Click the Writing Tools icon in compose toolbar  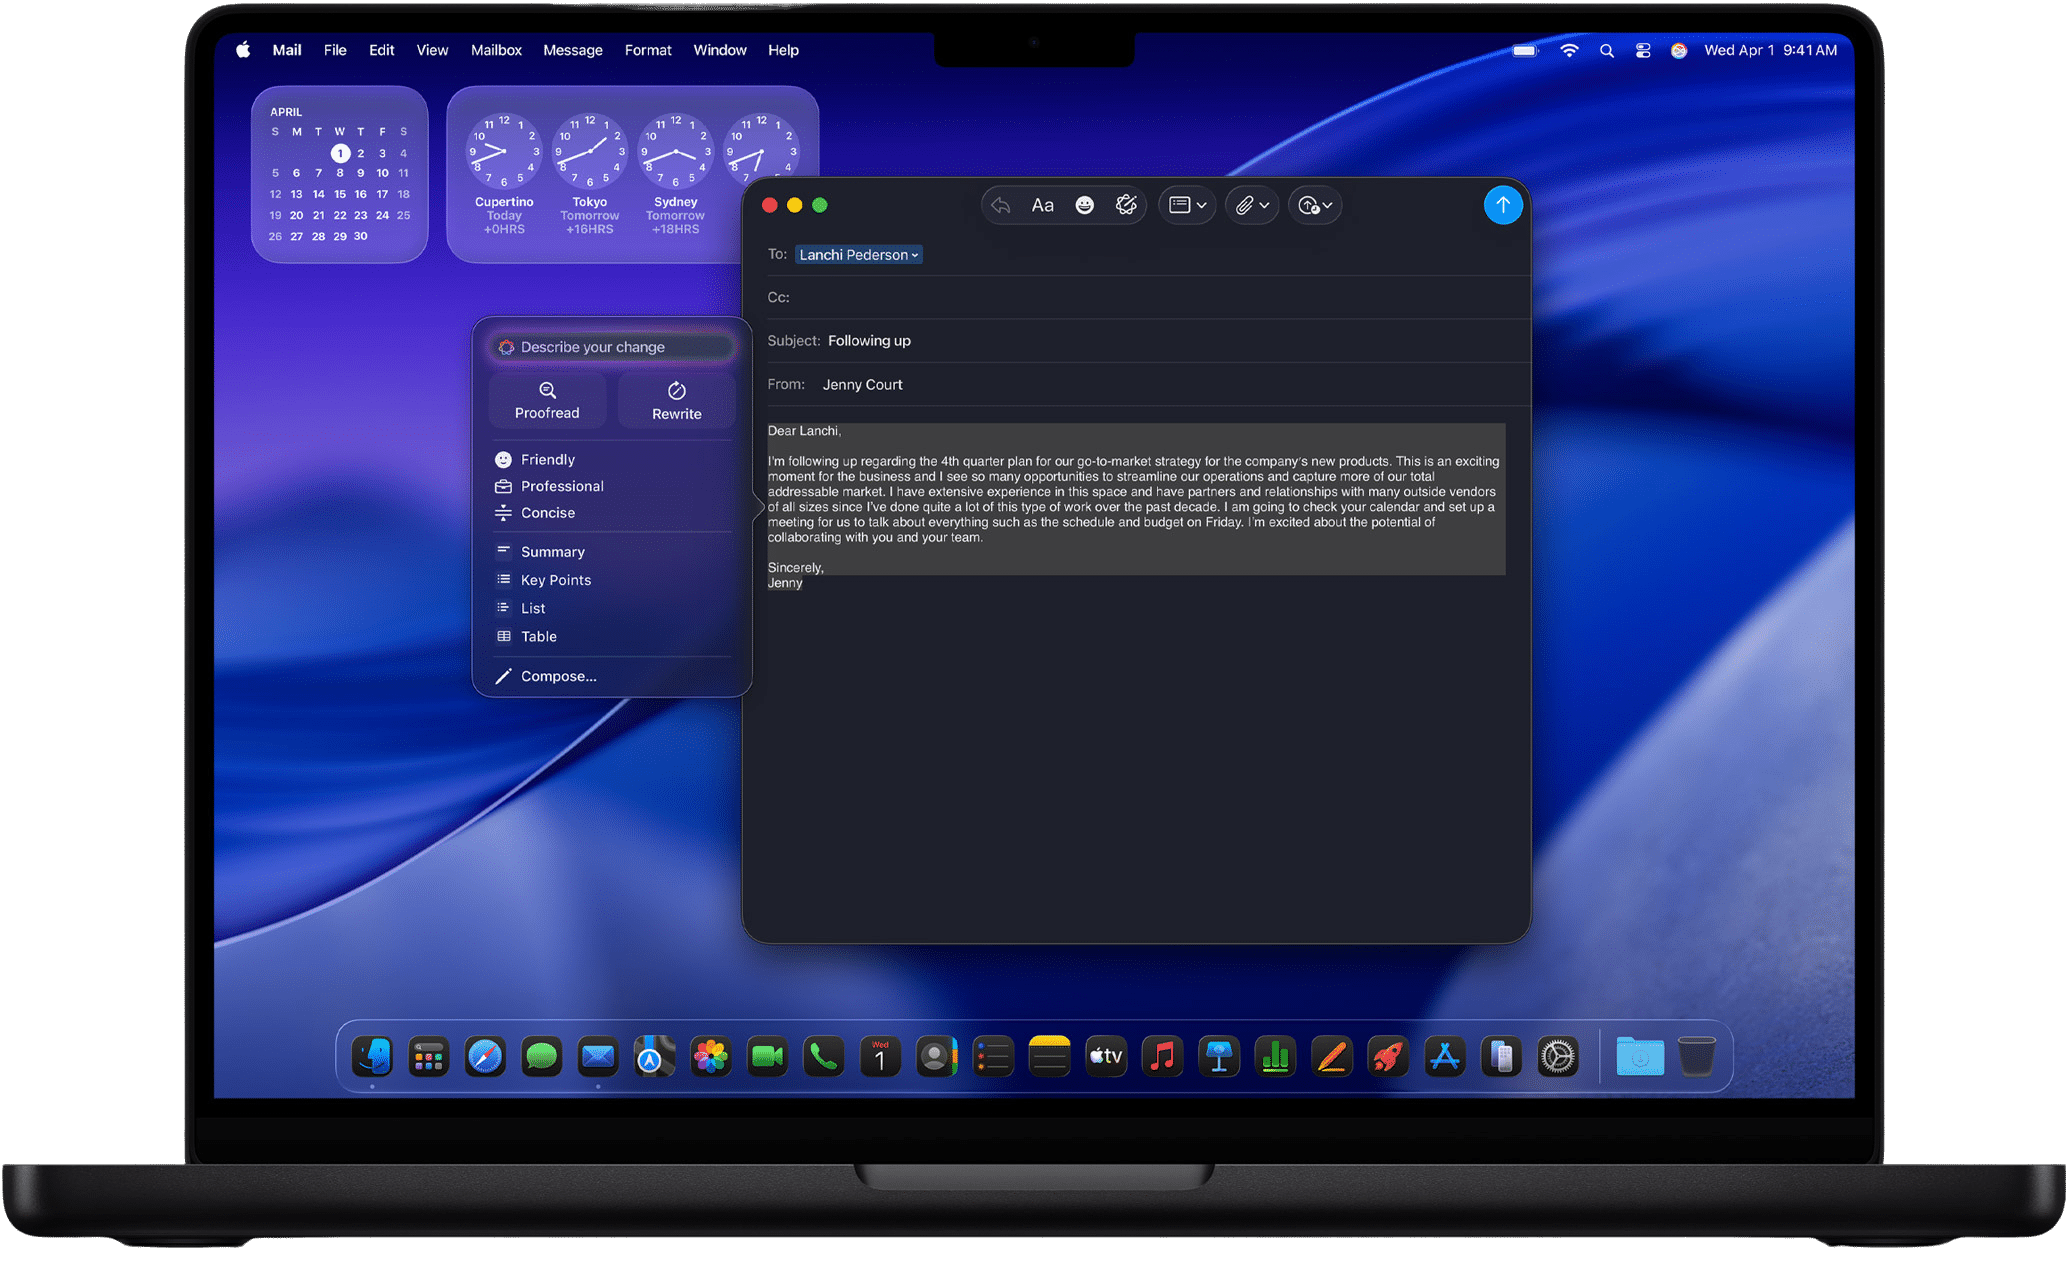(1126, 205)
